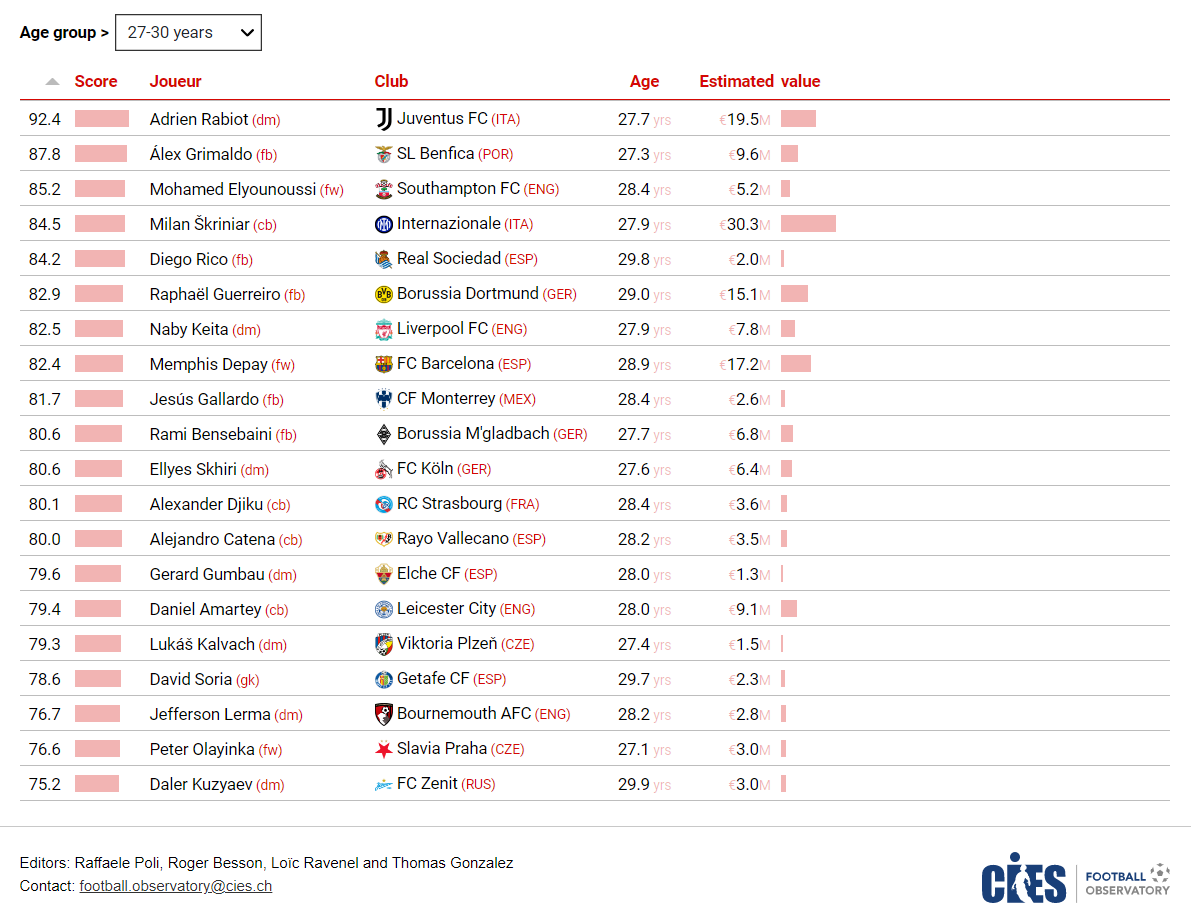Sort by Estimated value header

pos(760,81)
